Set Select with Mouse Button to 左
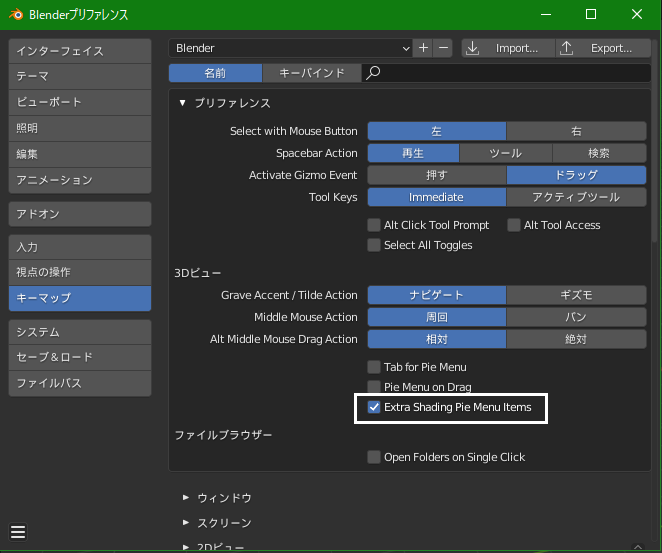This screenshot has width=662, height=553. click(x=437, y=131)
